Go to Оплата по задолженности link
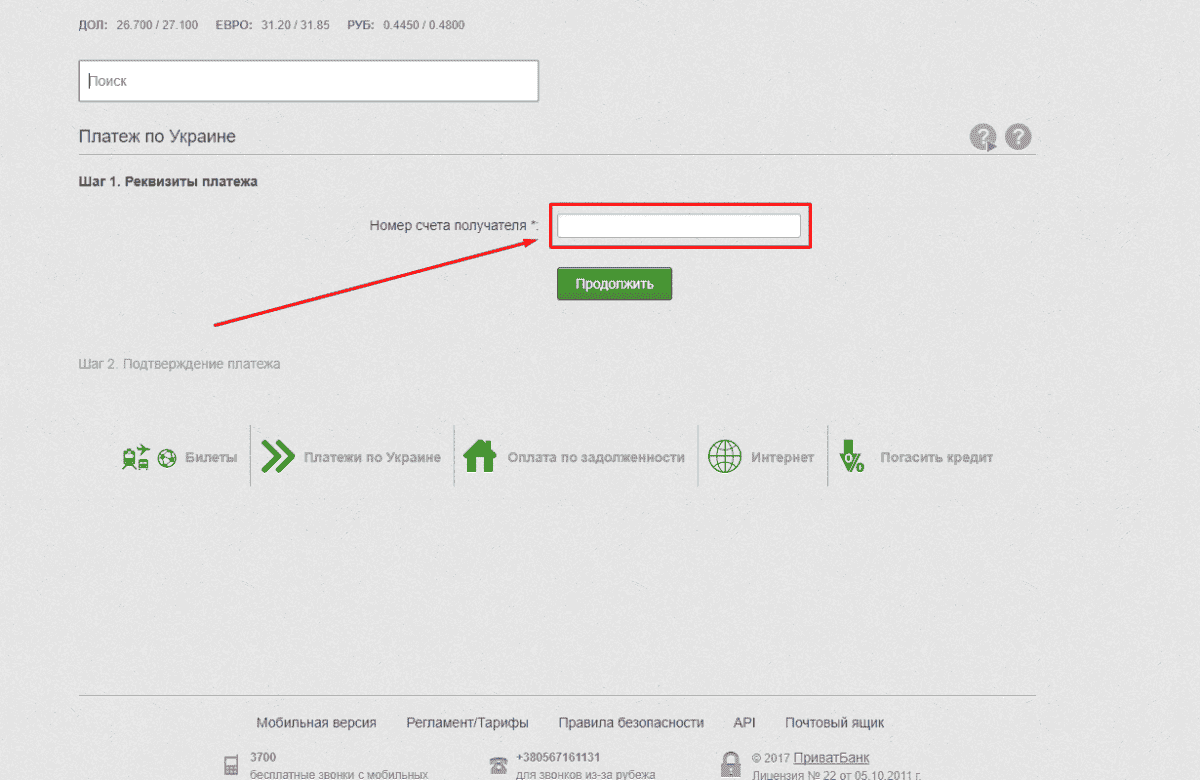The height and width of the screenshot is (780, 1200). [x=595, y=458]
